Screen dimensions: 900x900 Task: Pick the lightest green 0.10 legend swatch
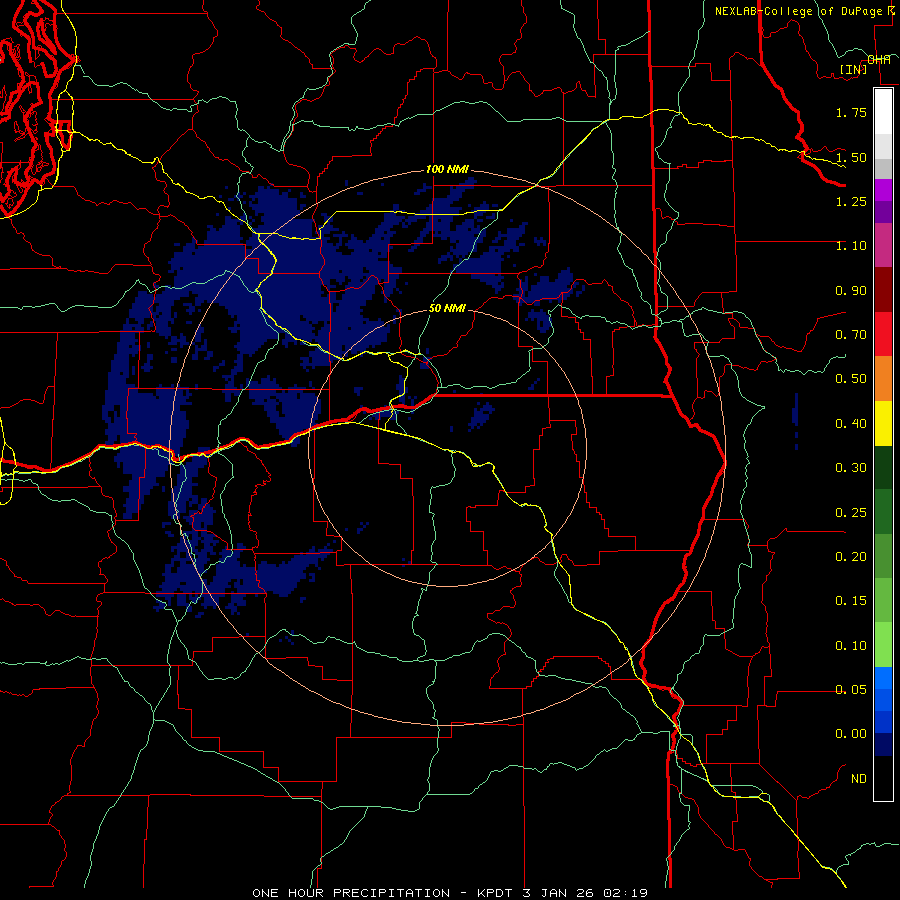pyautogui.click(x=883, y=645)
